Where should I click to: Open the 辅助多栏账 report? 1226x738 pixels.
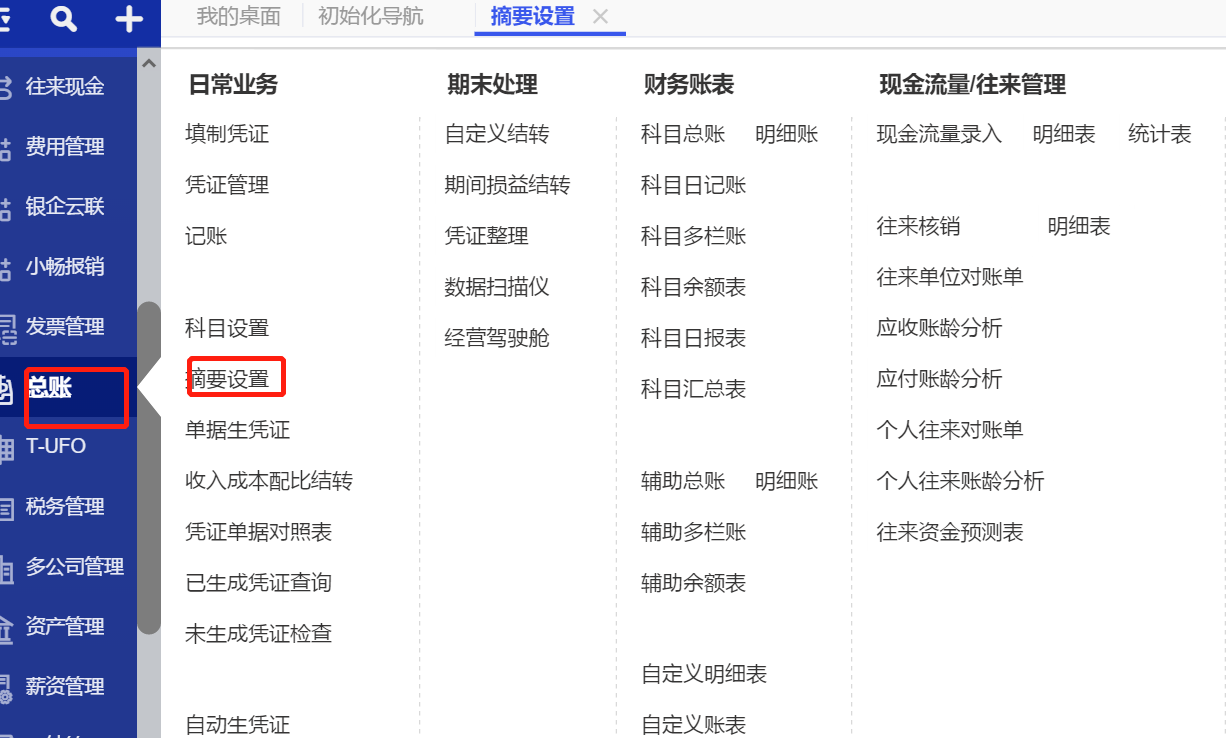[694, 532]
